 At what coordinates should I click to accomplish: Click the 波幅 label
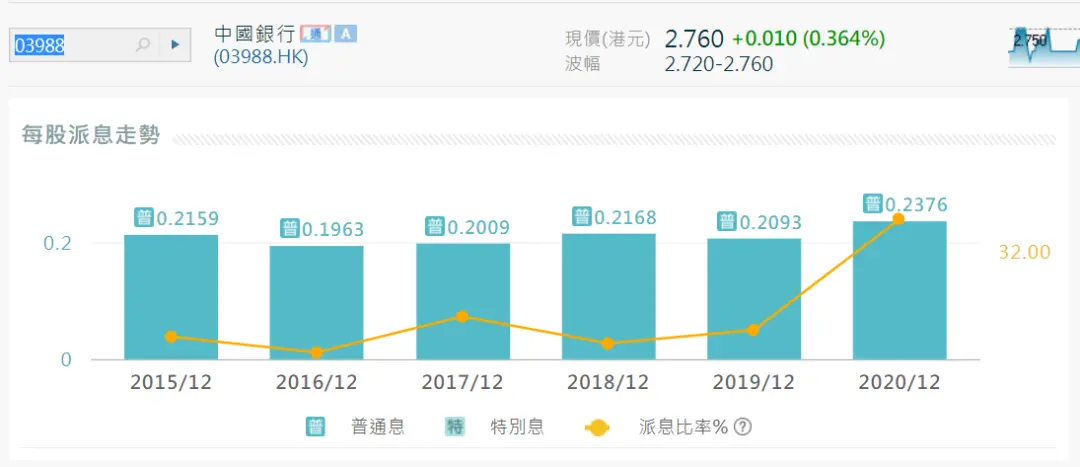click(x=583, y=64)
